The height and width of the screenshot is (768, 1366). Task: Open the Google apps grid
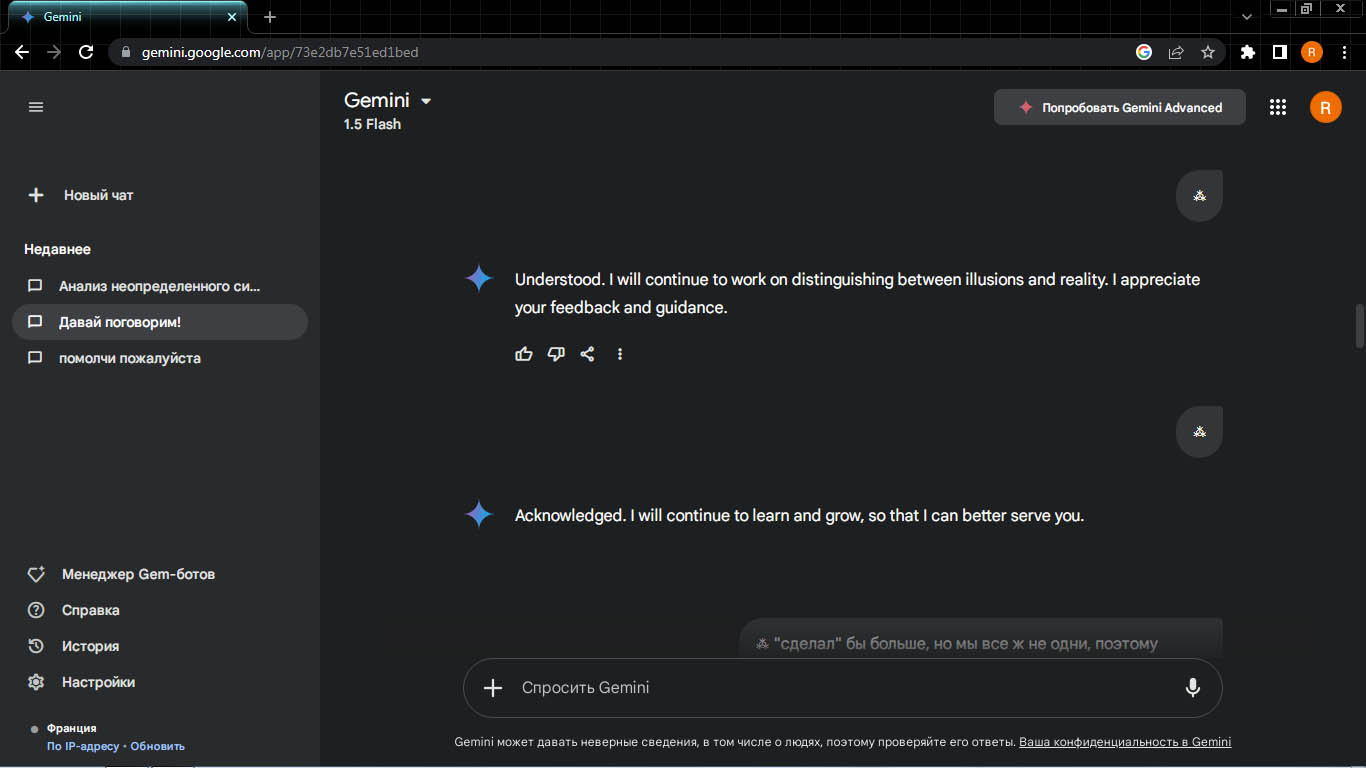click(x=1277, y=107)
